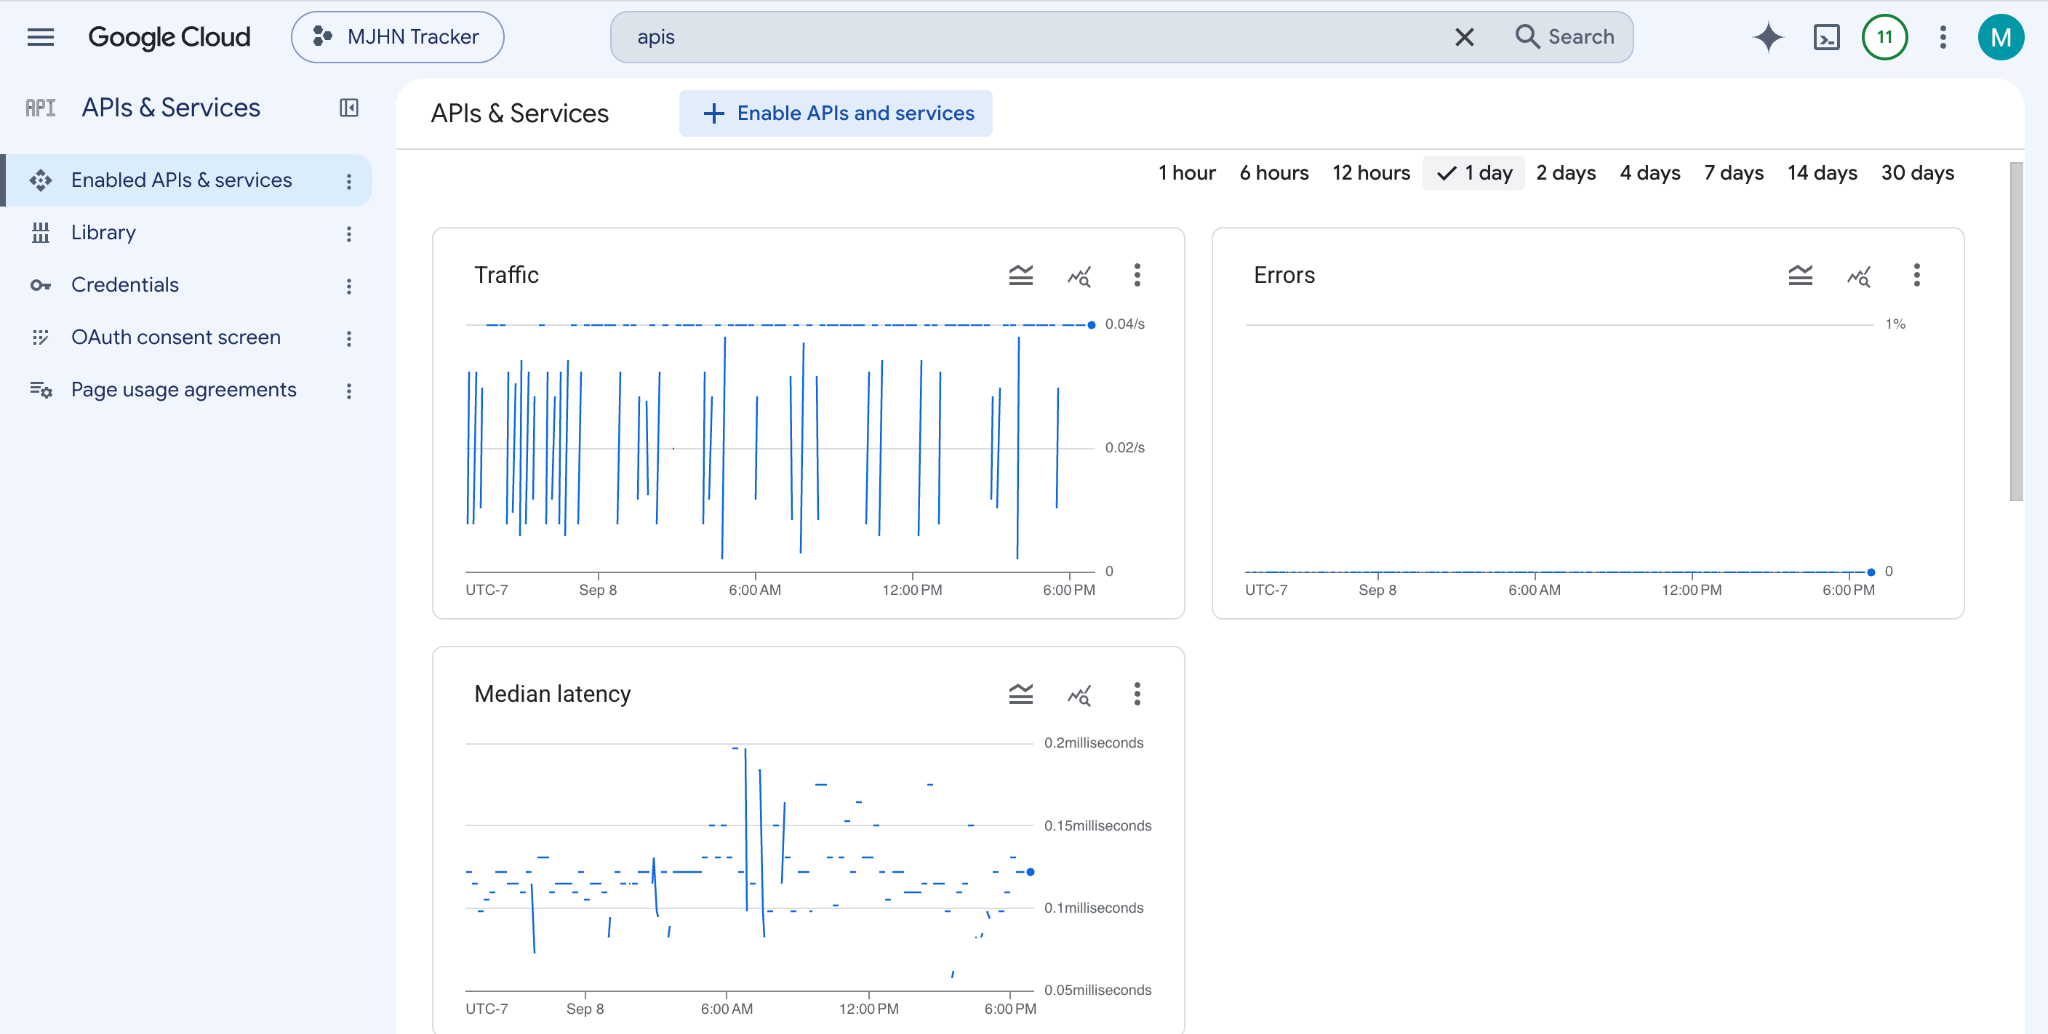Click the Median latency latest data point
The width and height of the screenshot is (2048, 1034).
pyautogui.click(x=1031, y=872)
